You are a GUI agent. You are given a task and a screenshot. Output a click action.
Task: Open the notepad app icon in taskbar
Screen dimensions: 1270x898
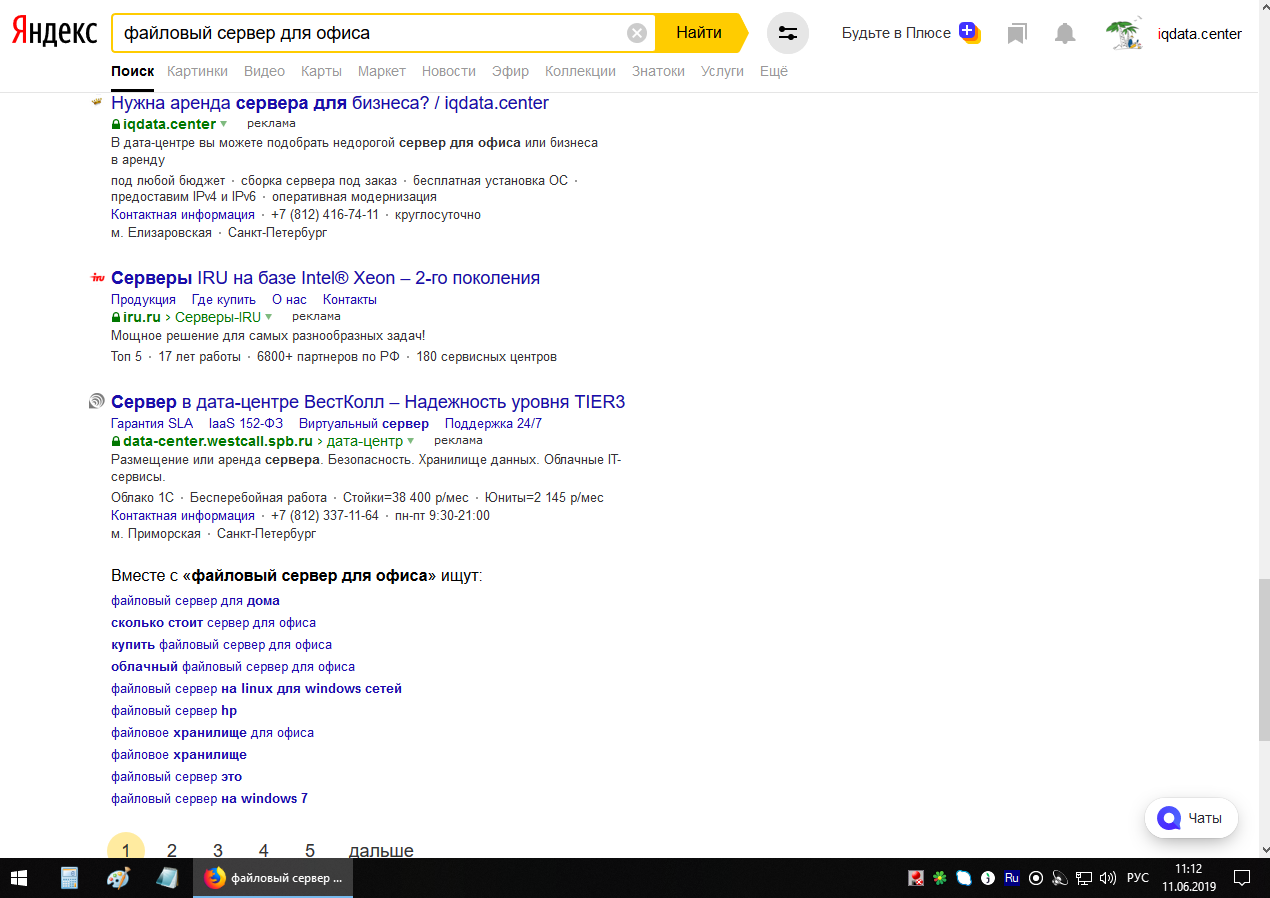coord(167,878)
